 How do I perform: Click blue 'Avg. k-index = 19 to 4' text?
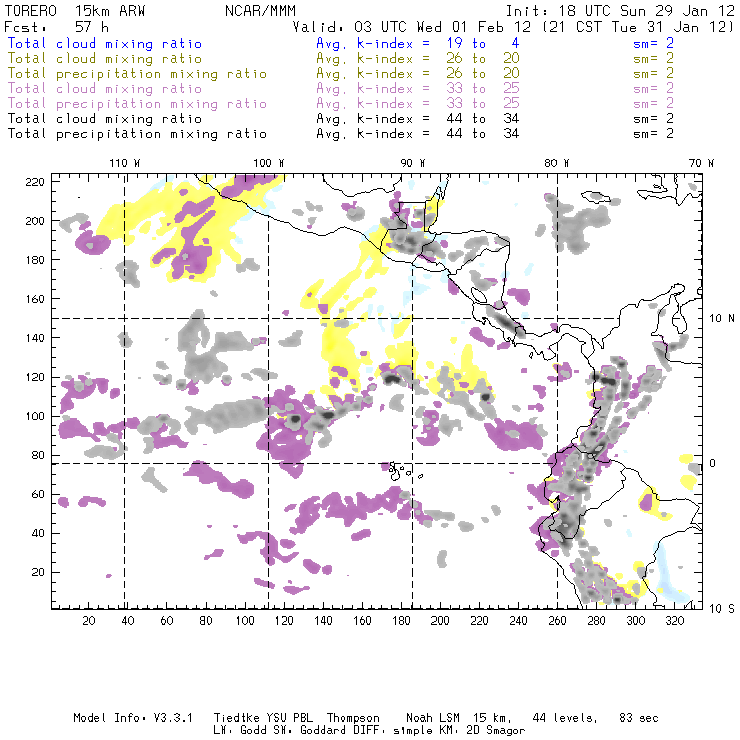418,43
